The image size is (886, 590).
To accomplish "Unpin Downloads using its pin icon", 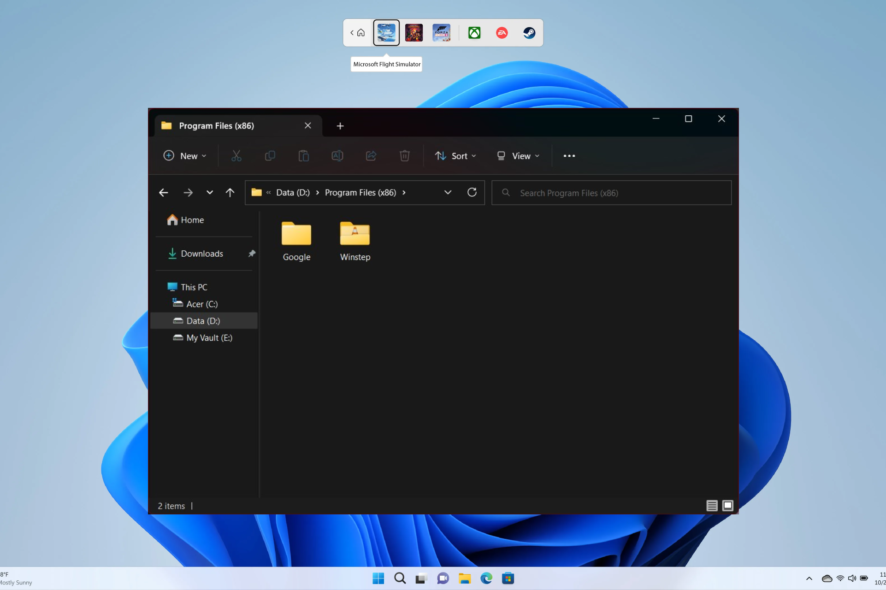I will click(253, 253).
